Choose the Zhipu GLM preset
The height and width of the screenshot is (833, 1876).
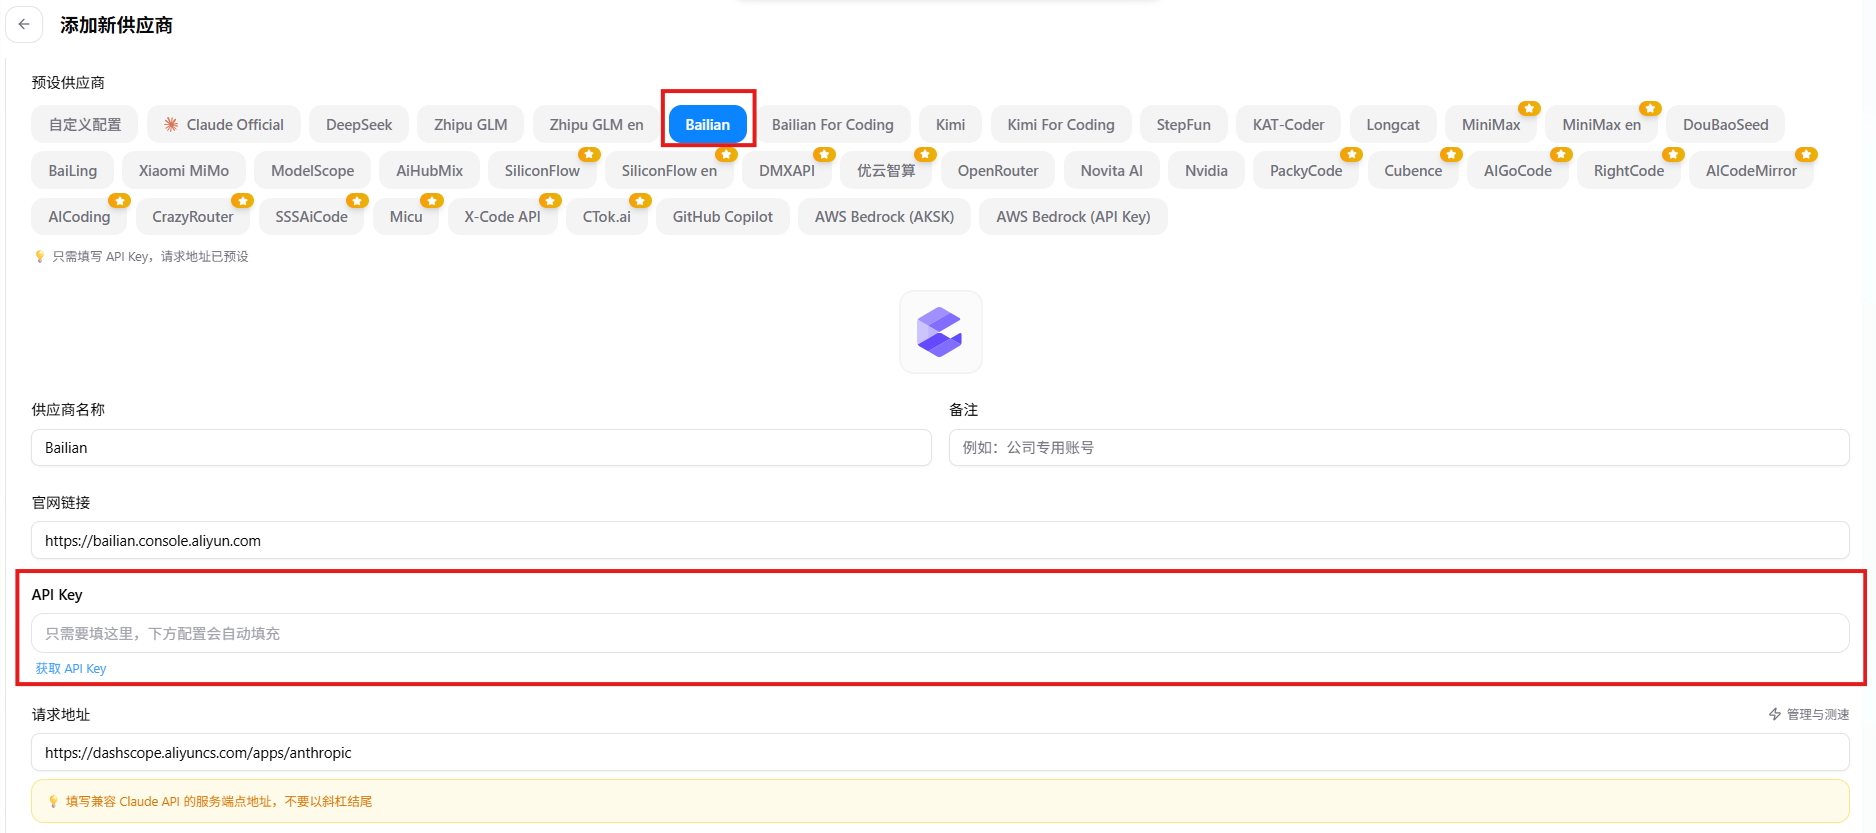[x=471, y=125]
